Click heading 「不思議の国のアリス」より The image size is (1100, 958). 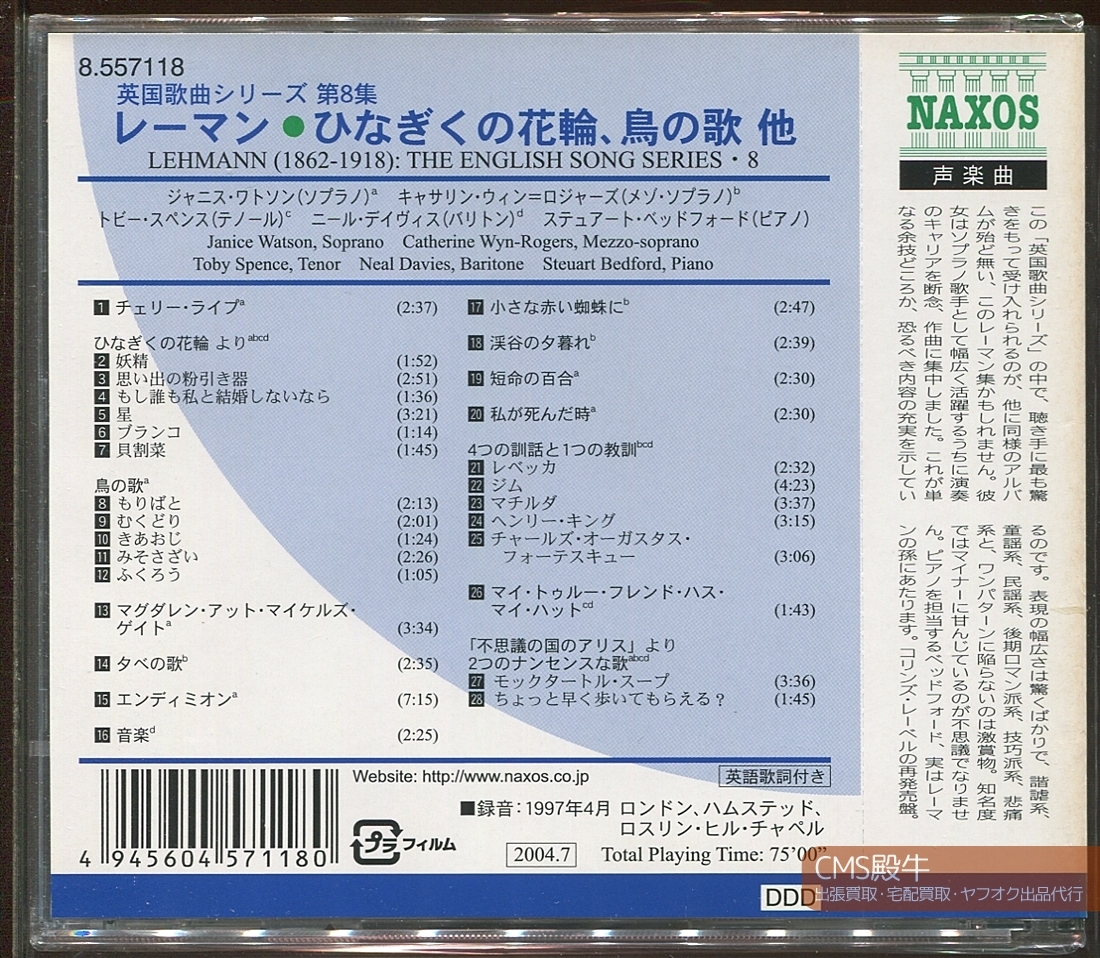pyautogui.click(x=572, y=645)
